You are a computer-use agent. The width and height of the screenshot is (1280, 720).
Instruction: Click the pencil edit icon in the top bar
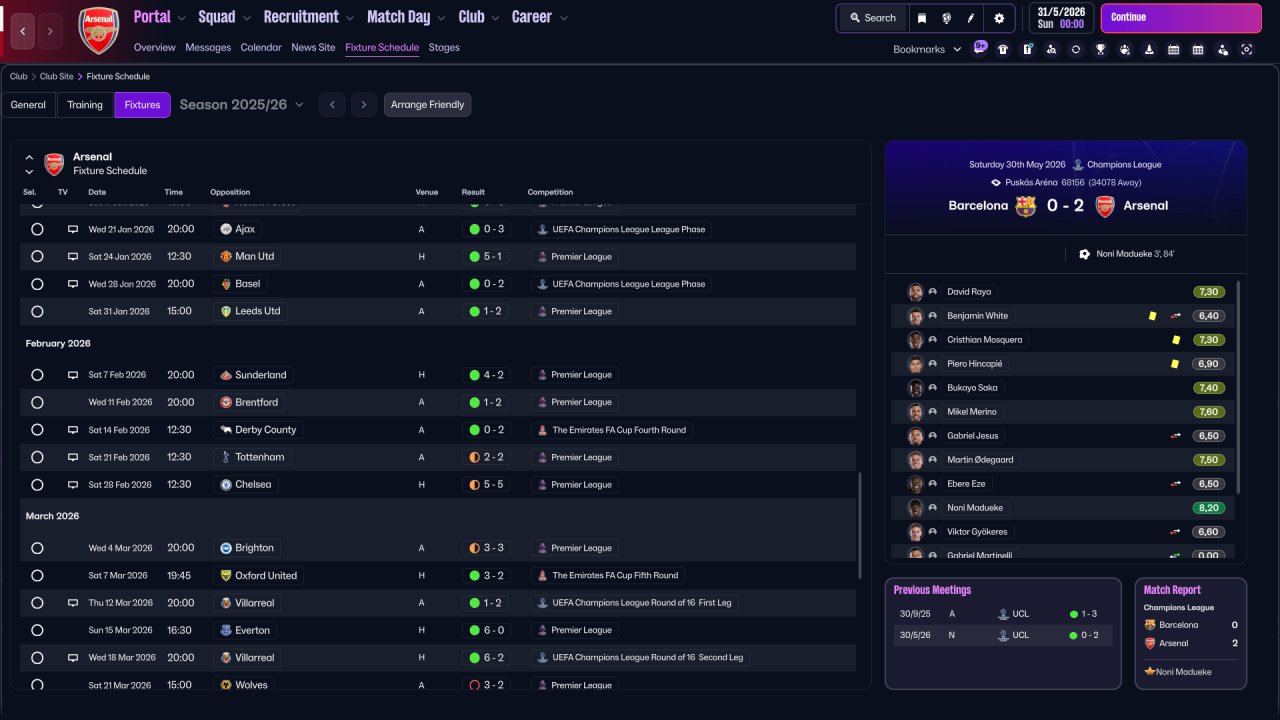click(971, 18)
